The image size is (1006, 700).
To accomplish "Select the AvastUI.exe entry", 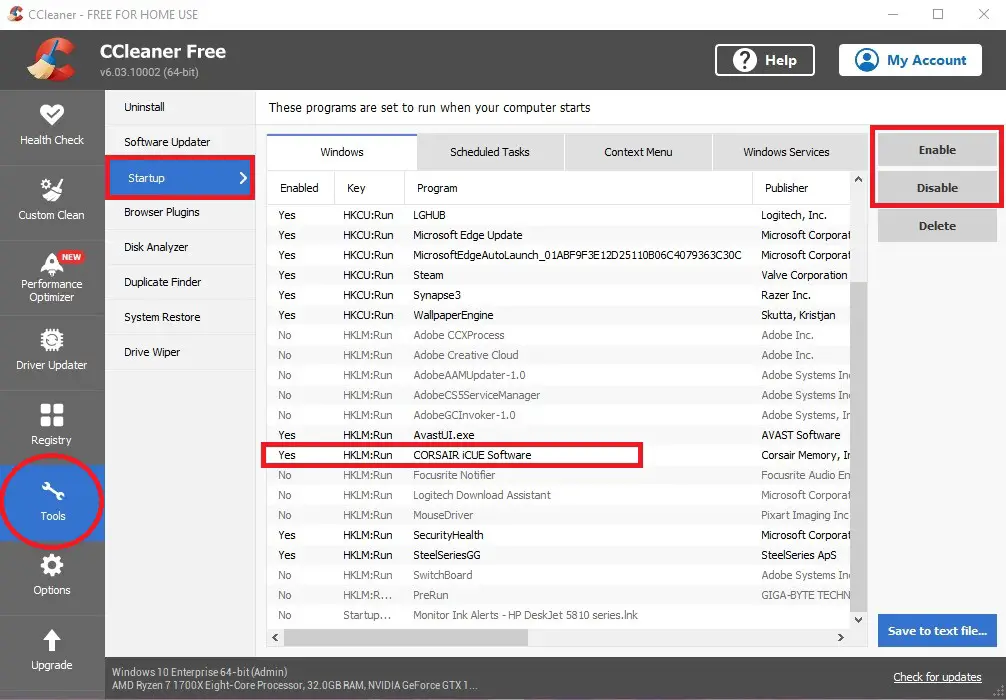I will coord(559,435).
